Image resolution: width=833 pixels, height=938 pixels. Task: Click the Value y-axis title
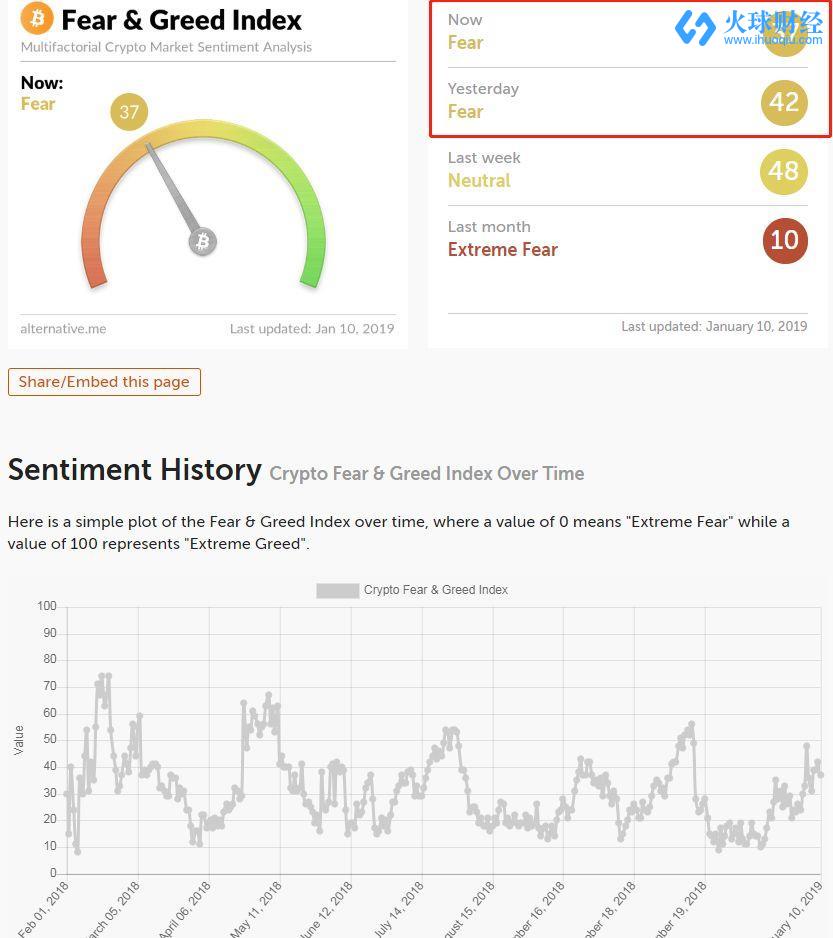pyautogui.click(x=18, y=740)
